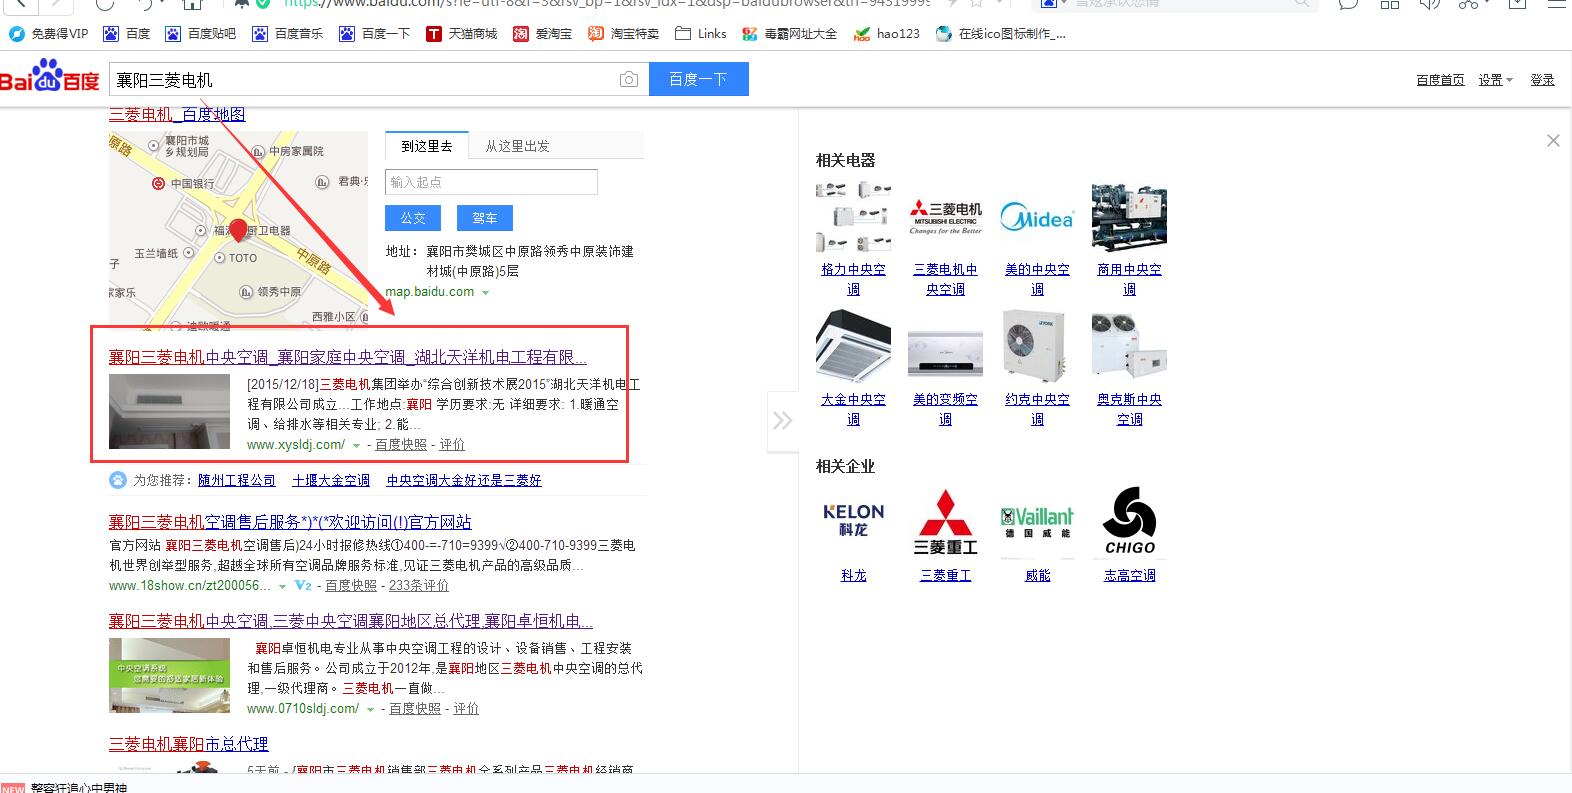Viewport: 1572px width, 793px height.
Task: Click the 233条评价 link
Action: (x=418, y=586)
